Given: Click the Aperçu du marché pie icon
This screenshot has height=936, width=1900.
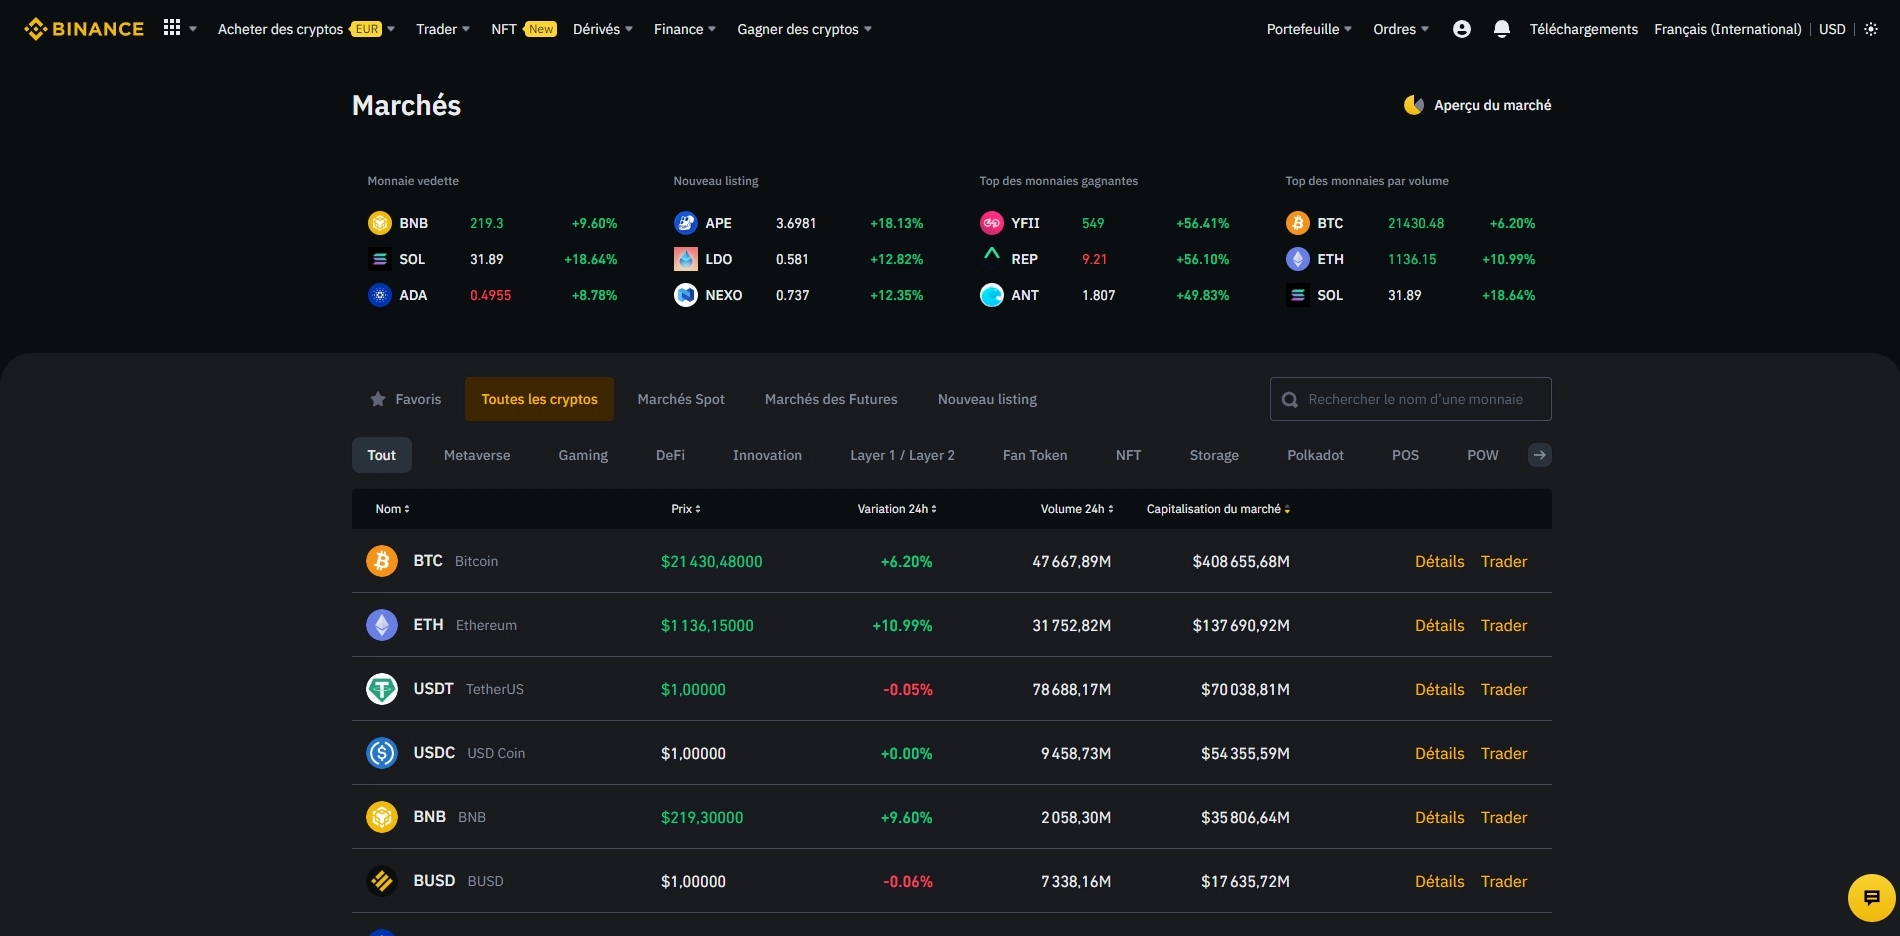Looking at the screenshot, I should click(1414, 105).
